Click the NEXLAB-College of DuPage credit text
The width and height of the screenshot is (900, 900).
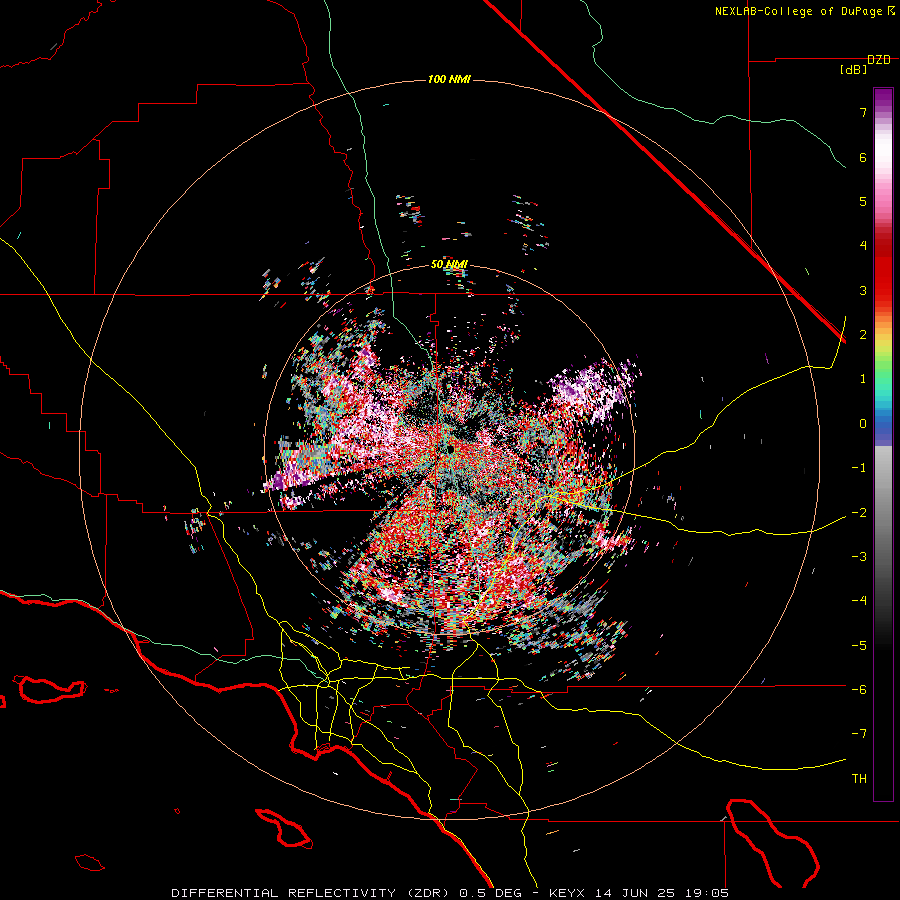(804, 11)
